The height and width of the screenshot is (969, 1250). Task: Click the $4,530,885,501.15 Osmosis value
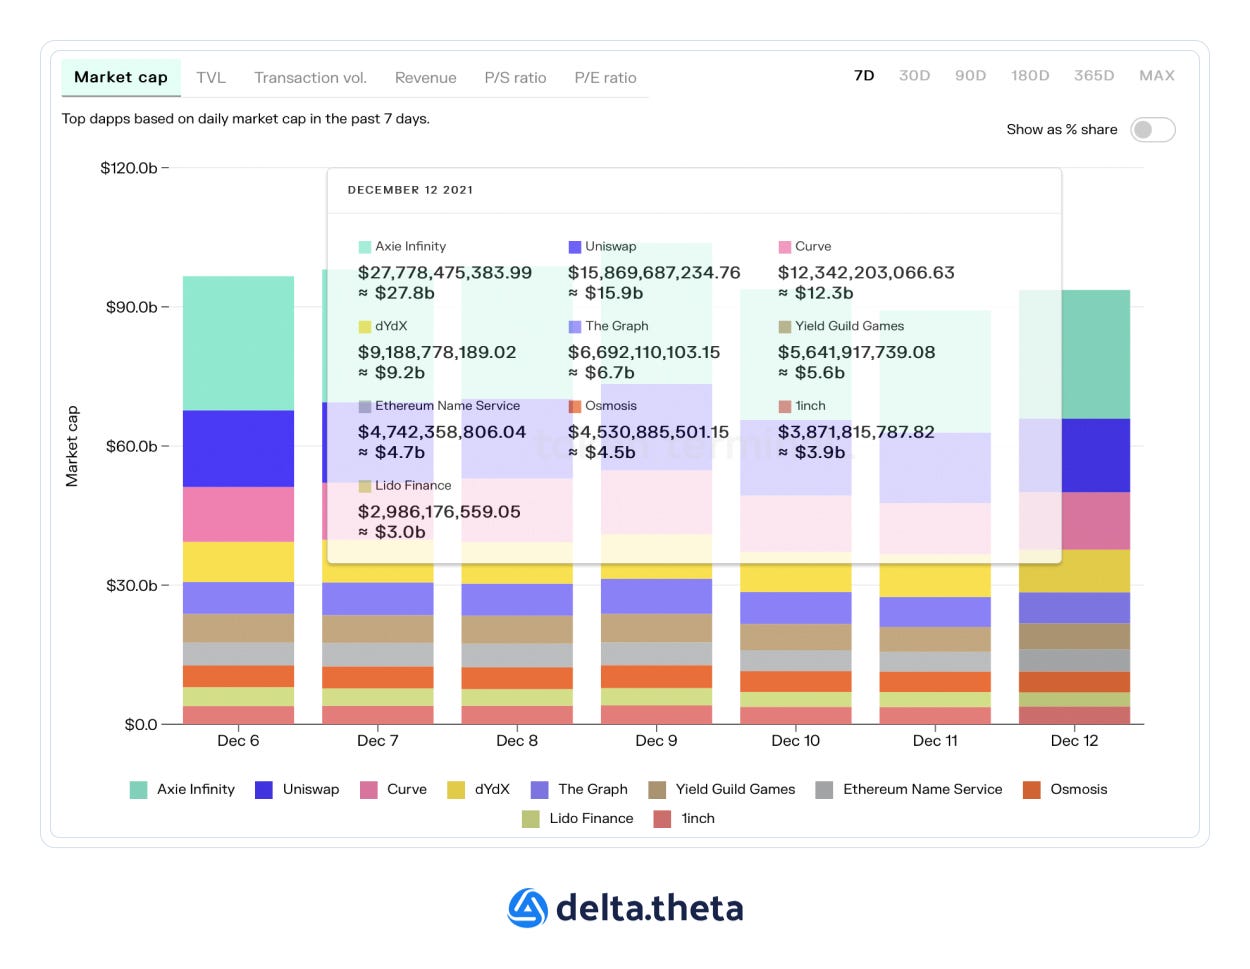pos(649,432)
